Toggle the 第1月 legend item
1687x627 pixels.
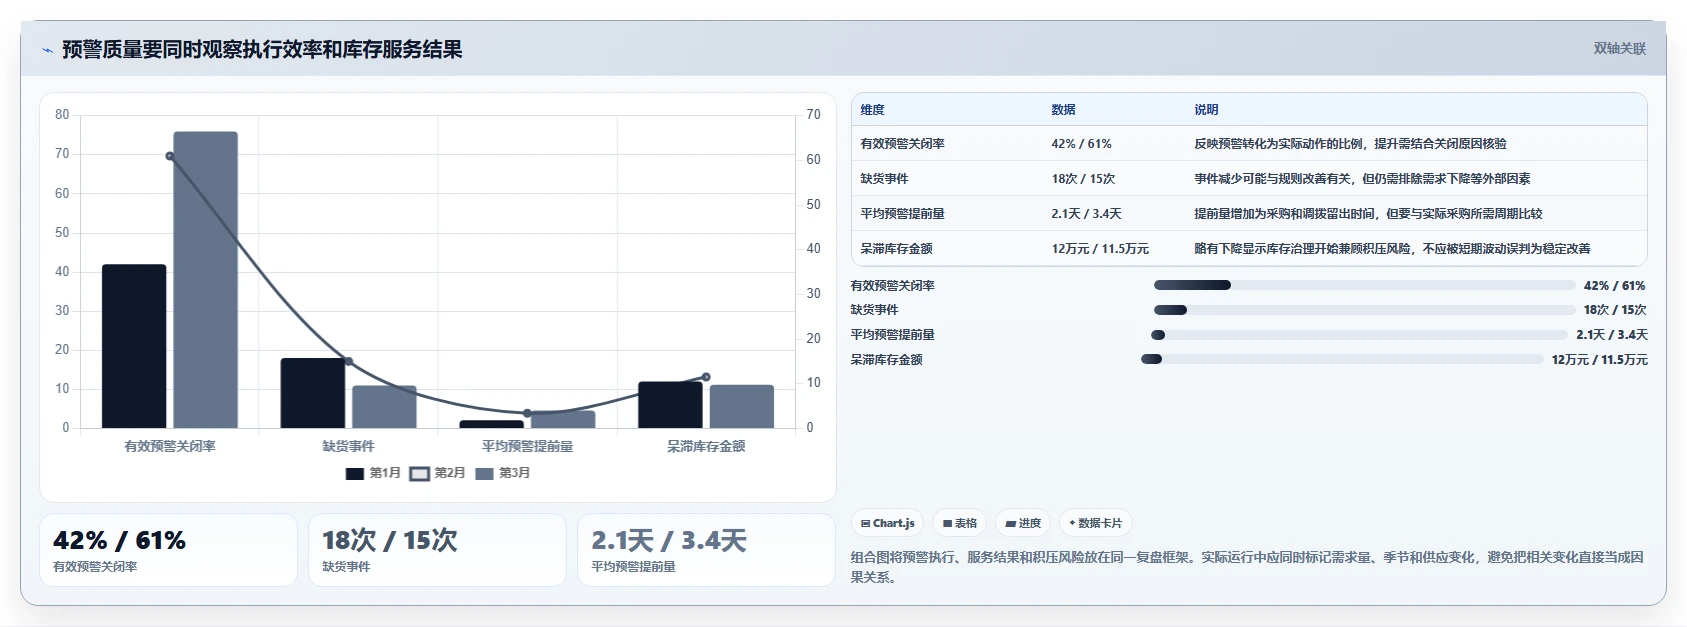click(373, 473)
